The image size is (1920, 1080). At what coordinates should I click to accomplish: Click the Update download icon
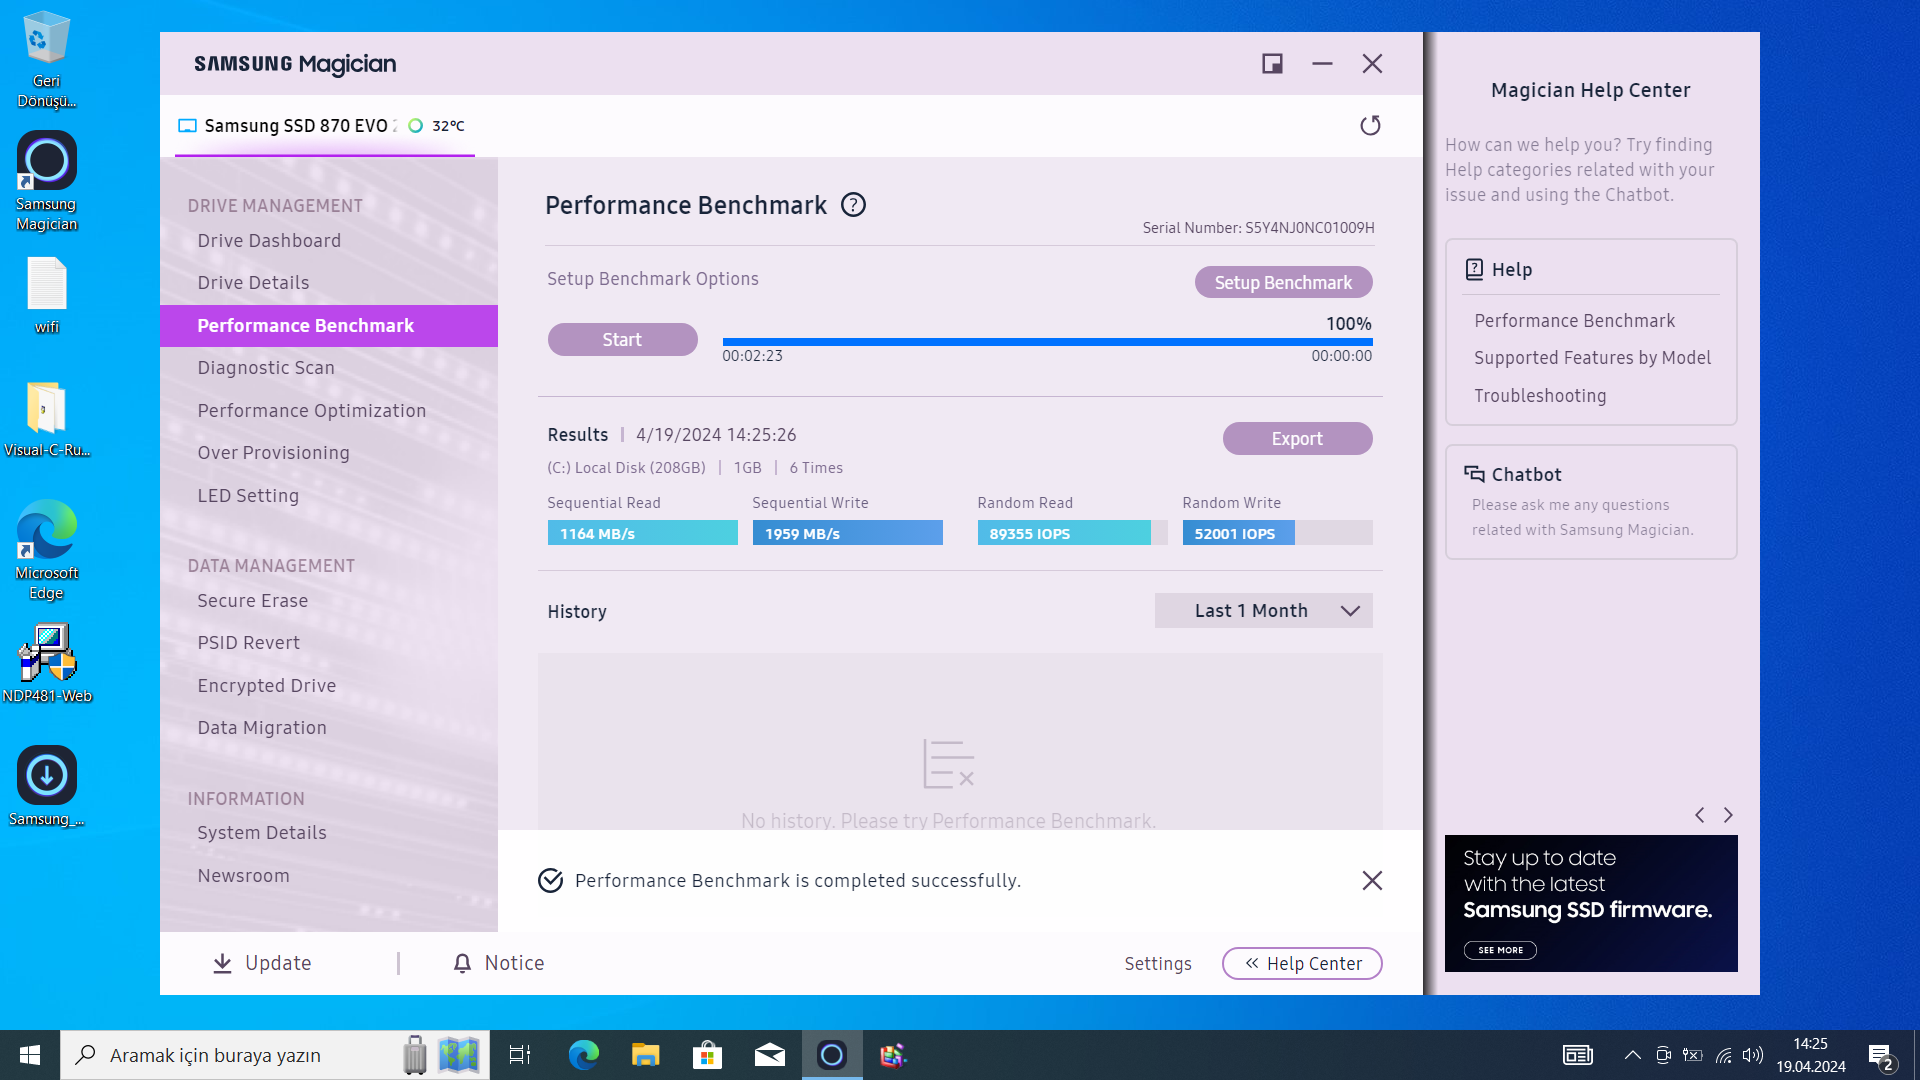click(222, 963)
